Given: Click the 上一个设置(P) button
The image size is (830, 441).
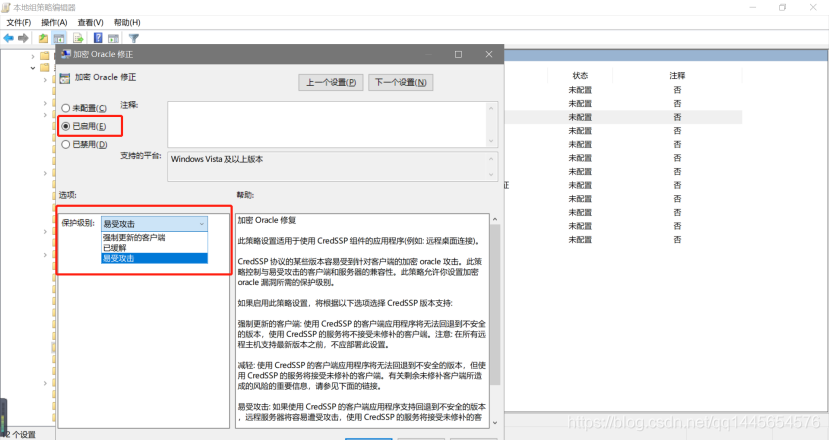Looking at the screenshot, I should [331, 82].
